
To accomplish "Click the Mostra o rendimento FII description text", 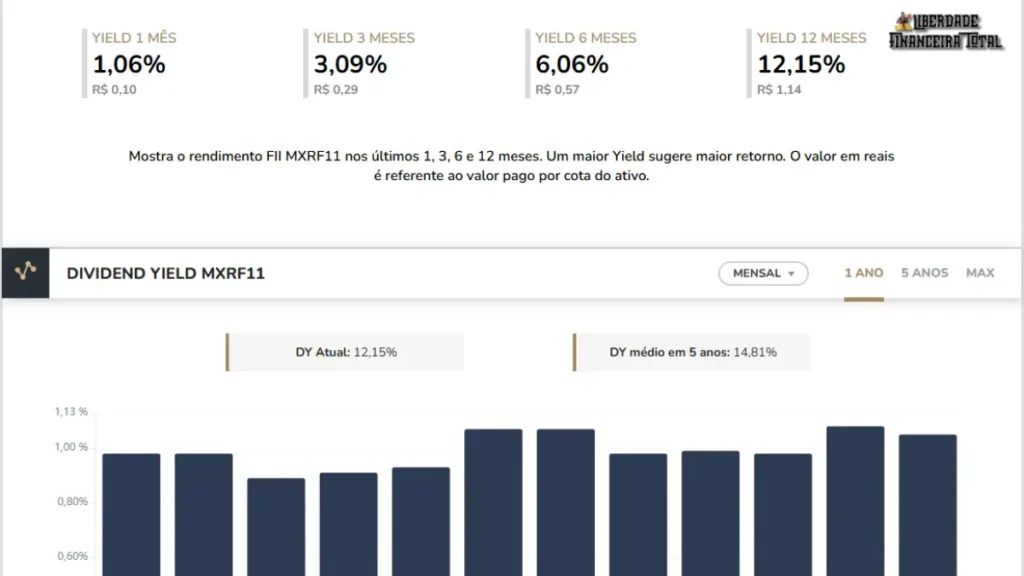I will (511, 166).
